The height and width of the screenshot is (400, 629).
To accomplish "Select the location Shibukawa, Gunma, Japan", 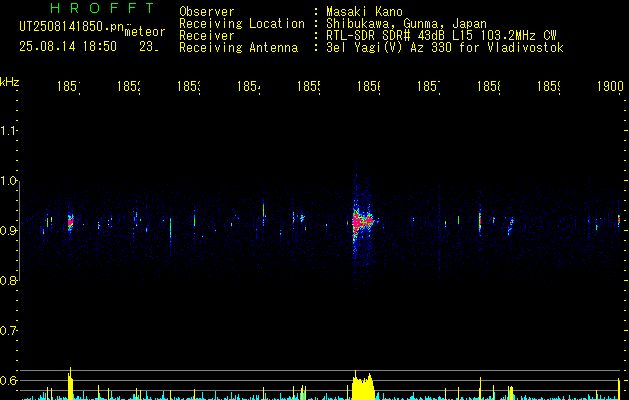I will [x=406, y=24].
